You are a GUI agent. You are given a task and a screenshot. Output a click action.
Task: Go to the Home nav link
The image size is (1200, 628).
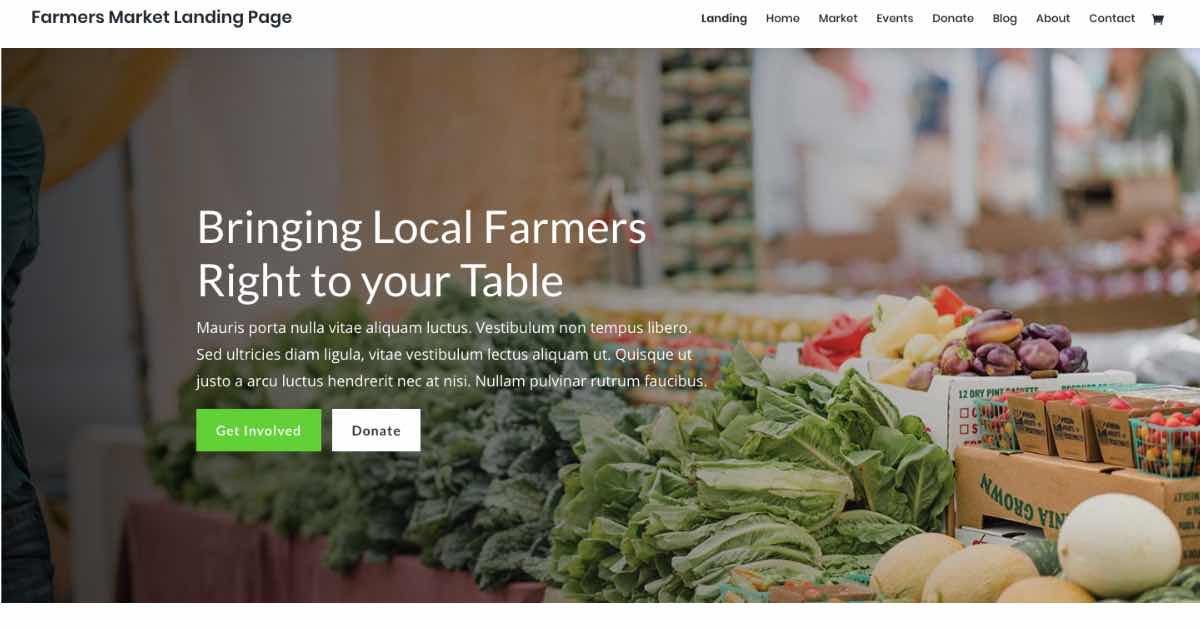click(783, 18)
